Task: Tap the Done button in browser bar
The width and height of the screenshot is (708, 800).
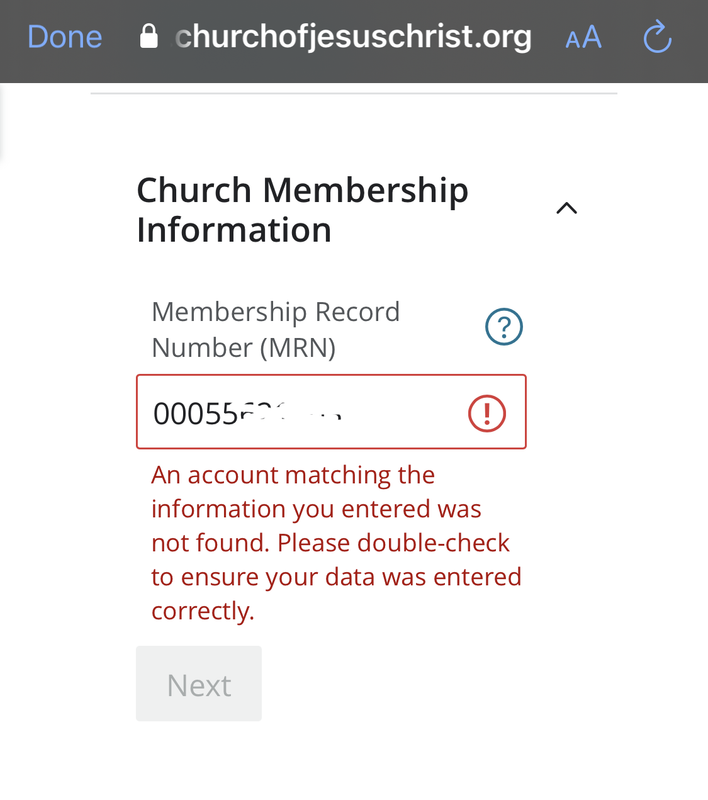Action: 65,37
